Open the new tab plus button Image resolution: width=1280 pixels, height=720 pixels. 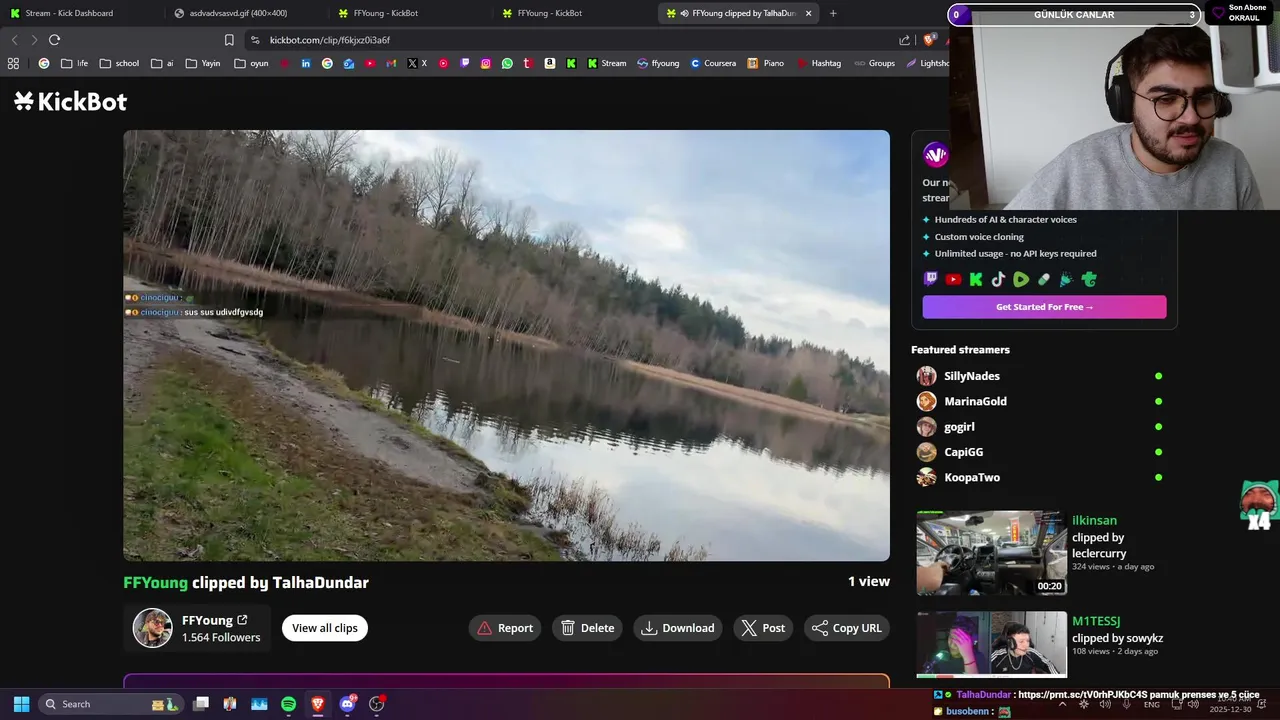coord(833,13)
